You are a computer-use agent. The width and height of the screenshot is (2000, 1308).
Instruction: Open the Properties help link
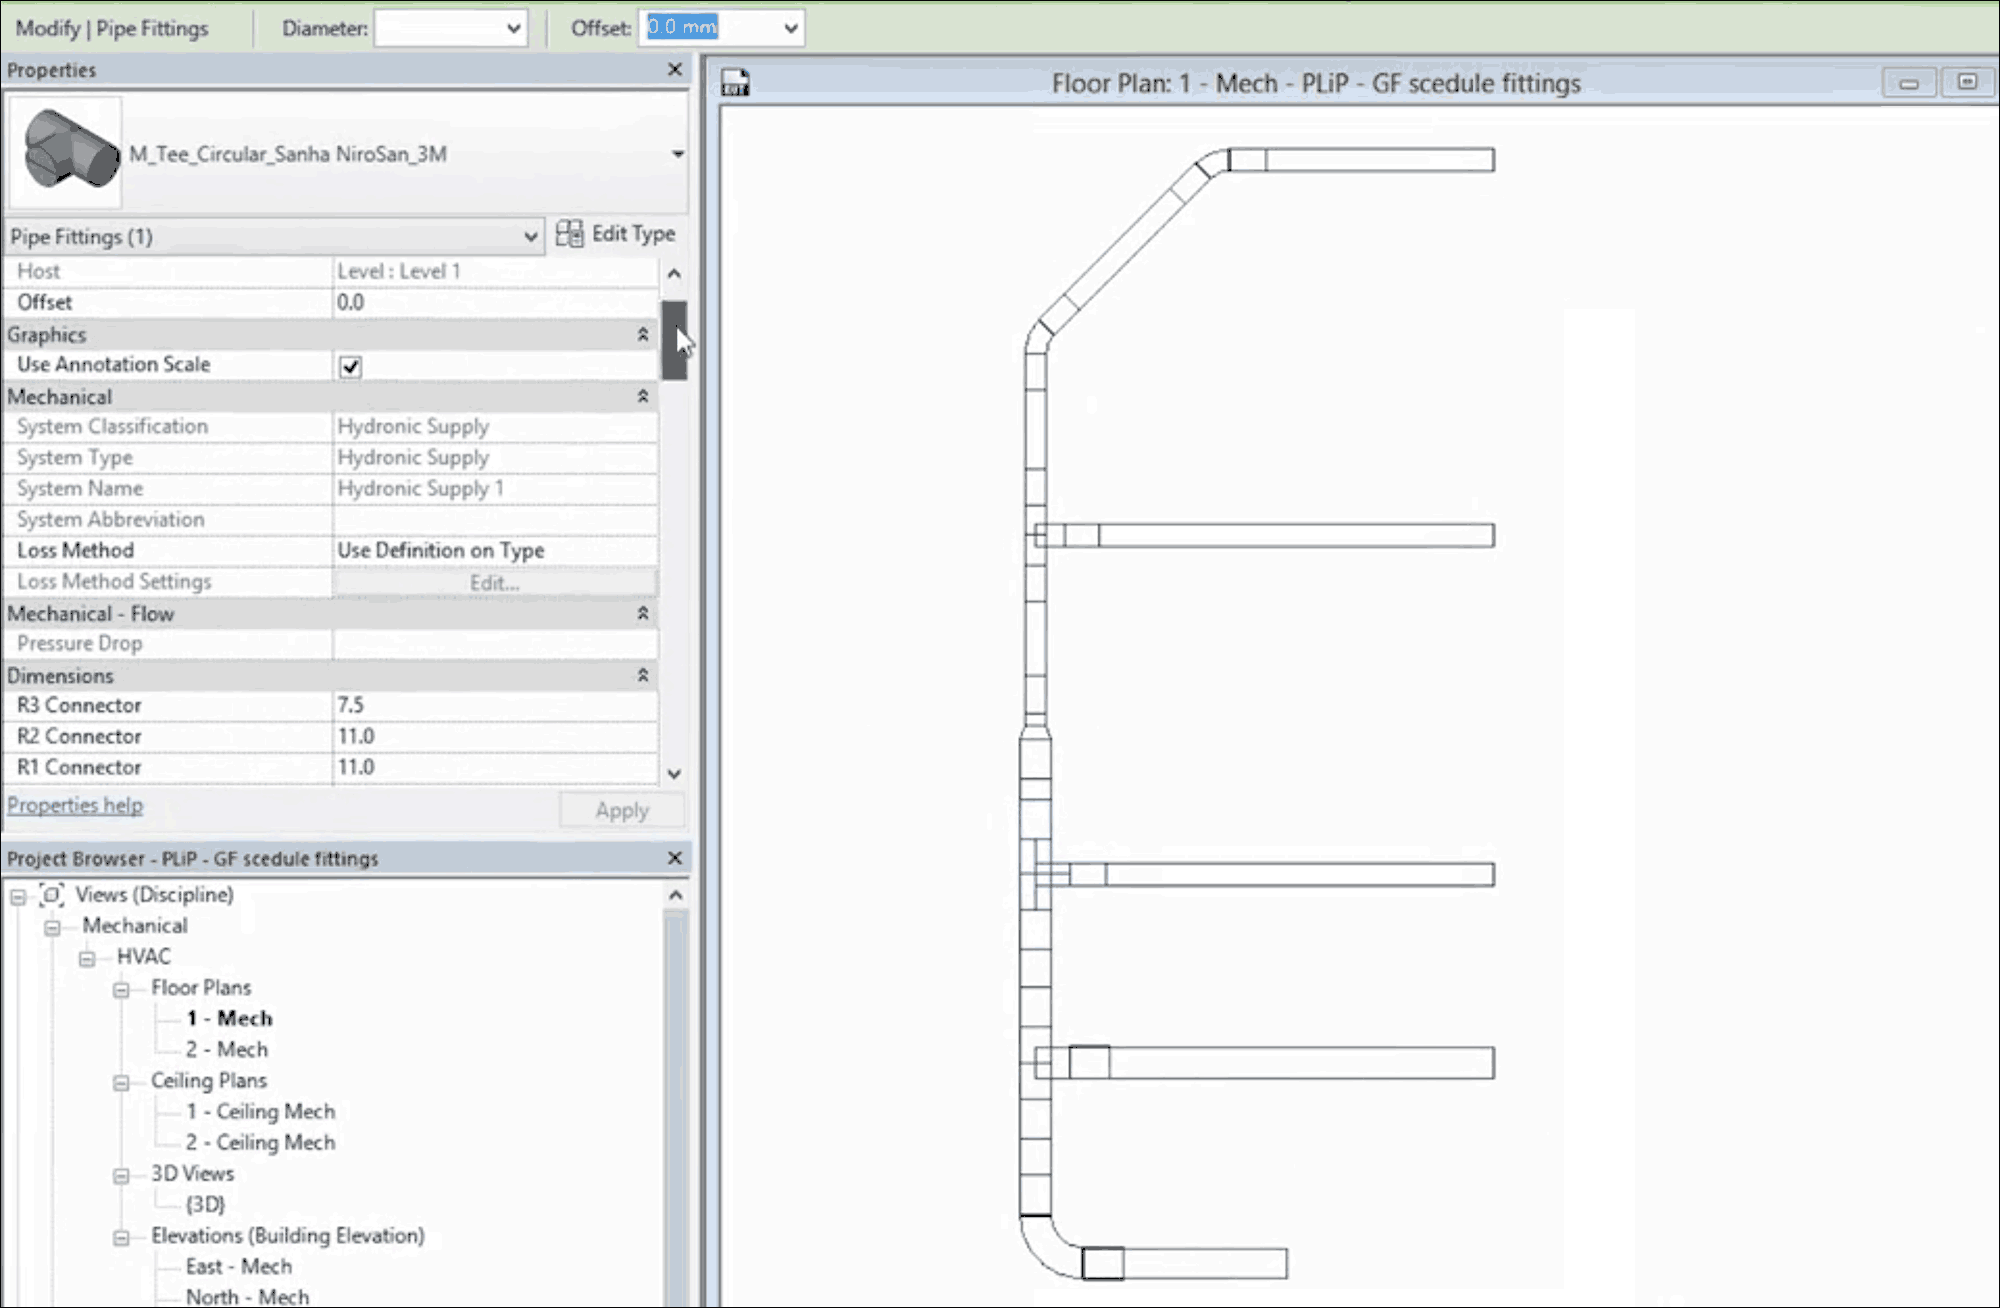75,805
